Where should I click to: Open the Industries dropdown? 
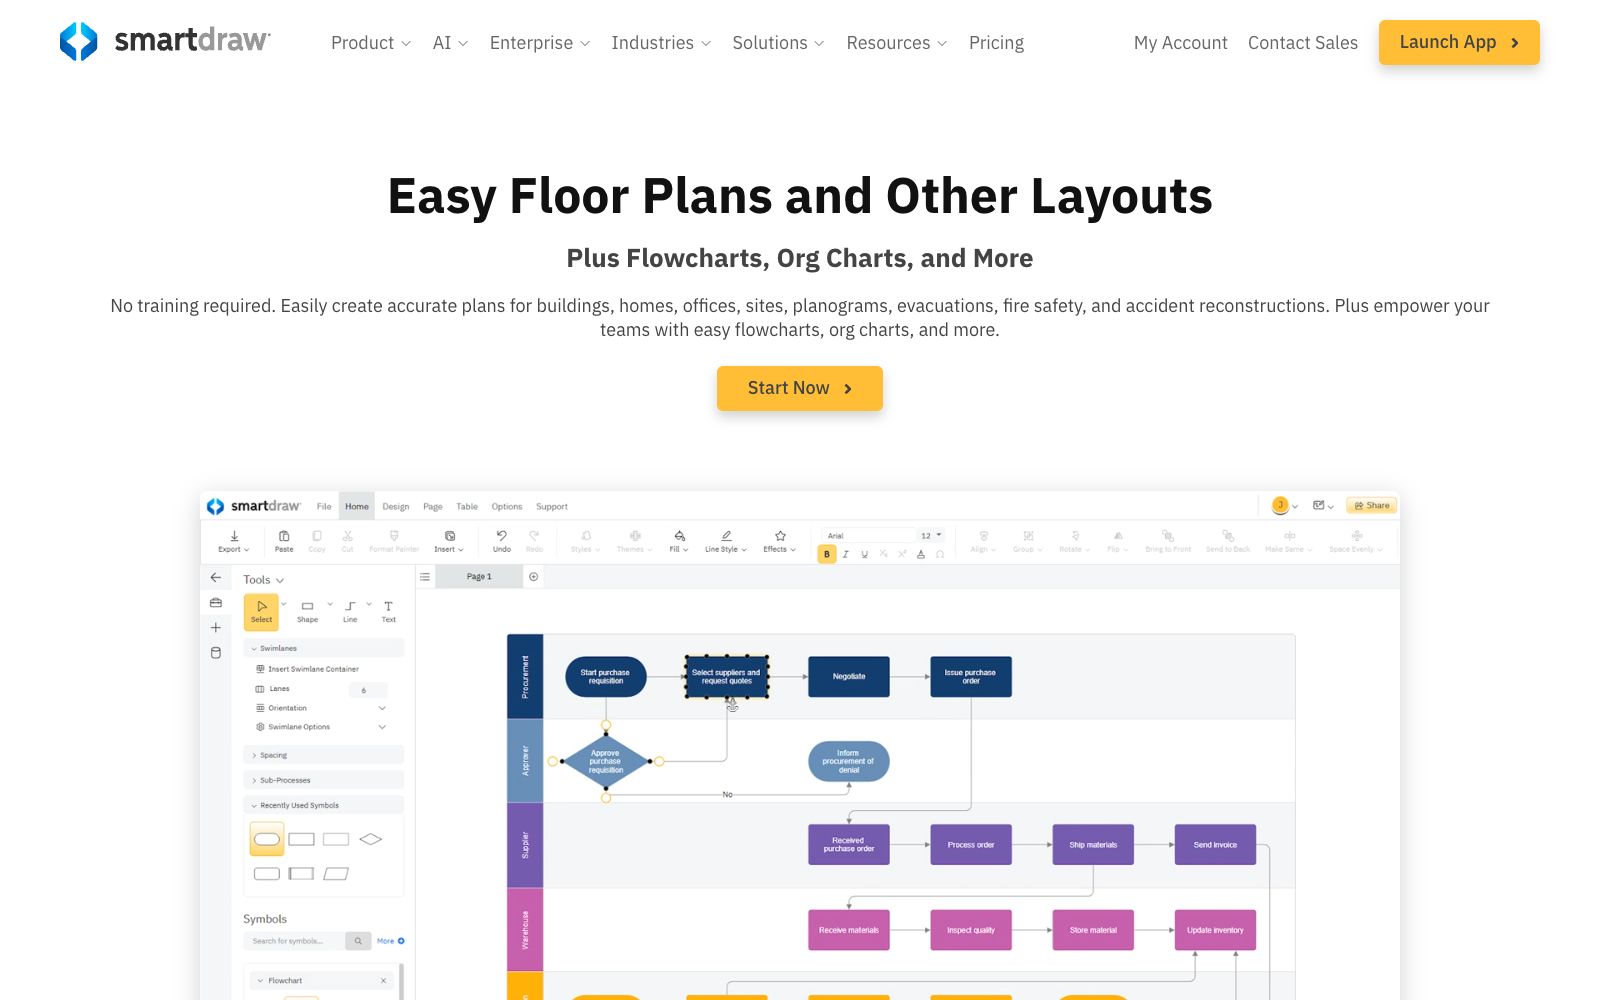(x=661, y=43)
